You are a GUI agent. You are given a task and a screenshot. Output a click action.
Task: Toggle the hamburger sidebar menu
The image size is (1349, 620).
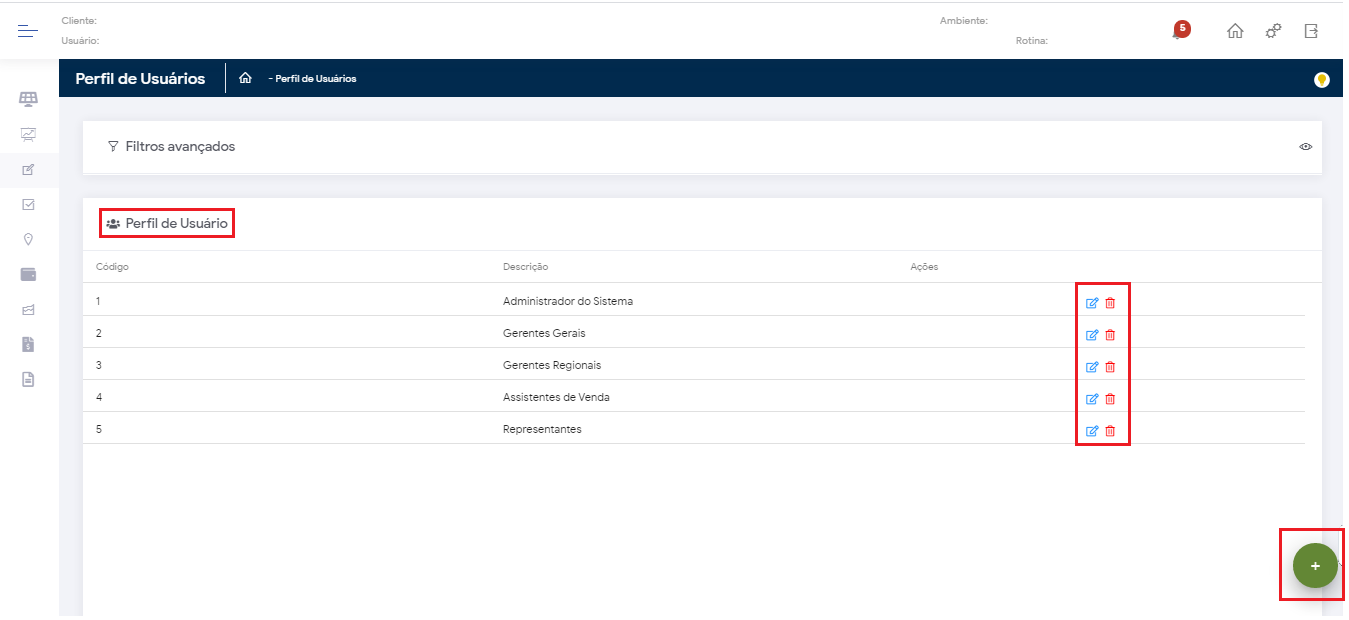(x=28, y=31)
